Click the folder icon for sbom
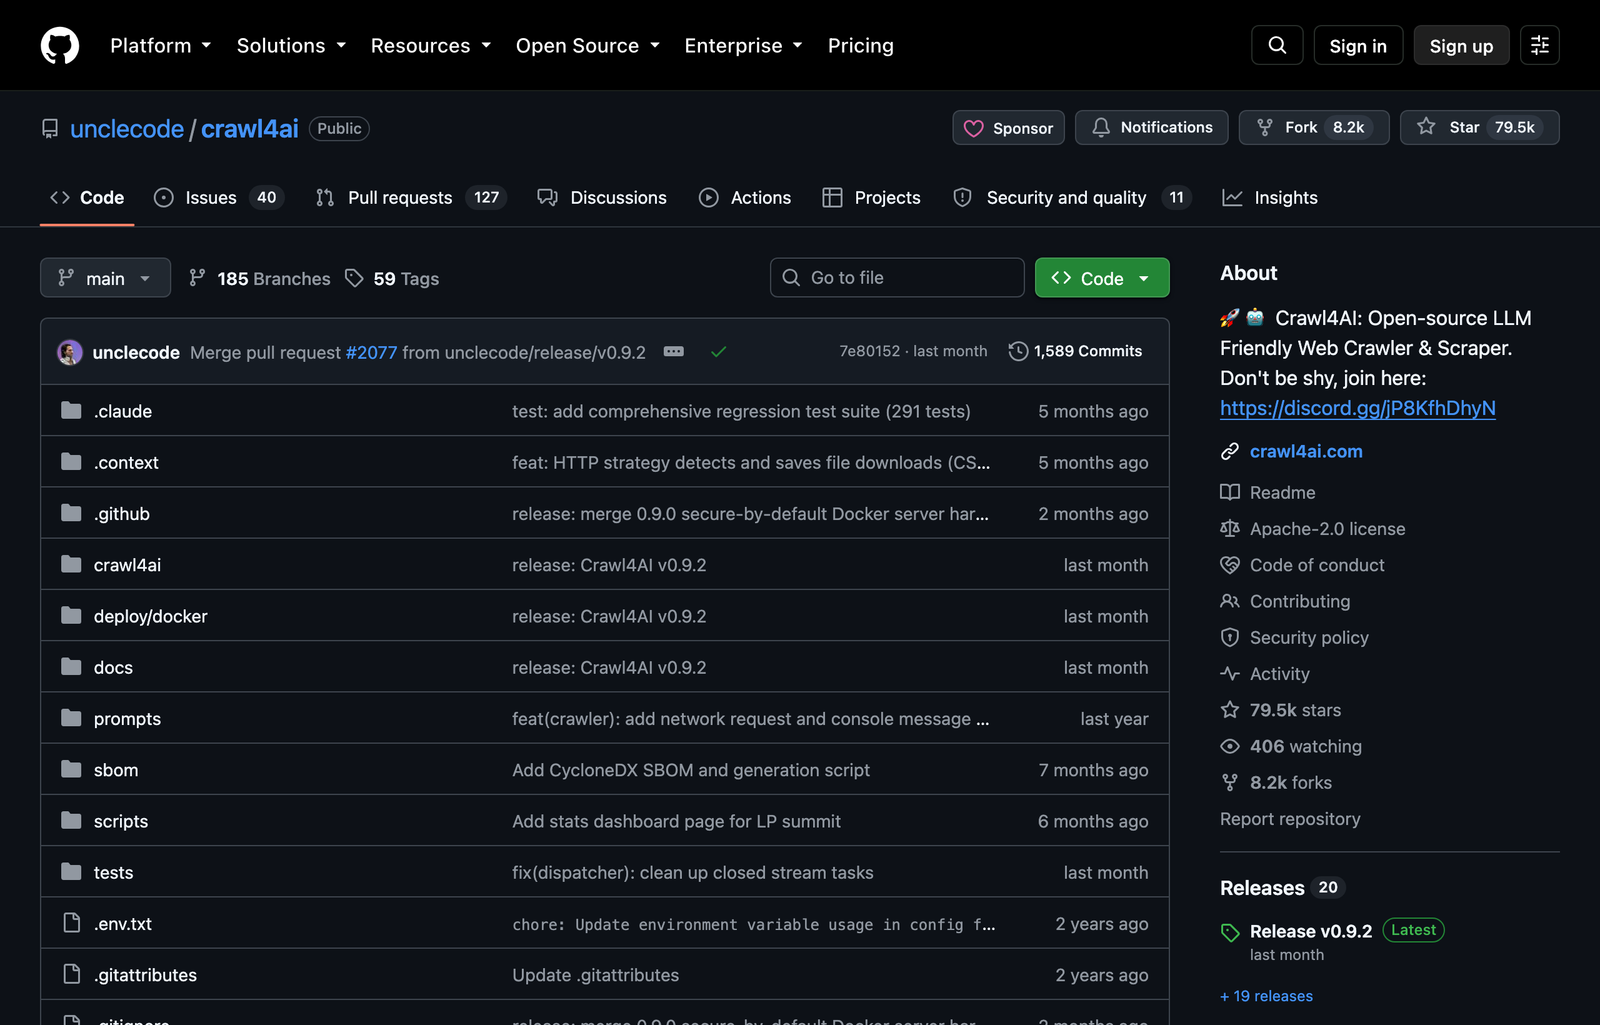The width and height of the screenshot is (1600, 1025). [x=71, y=770]
